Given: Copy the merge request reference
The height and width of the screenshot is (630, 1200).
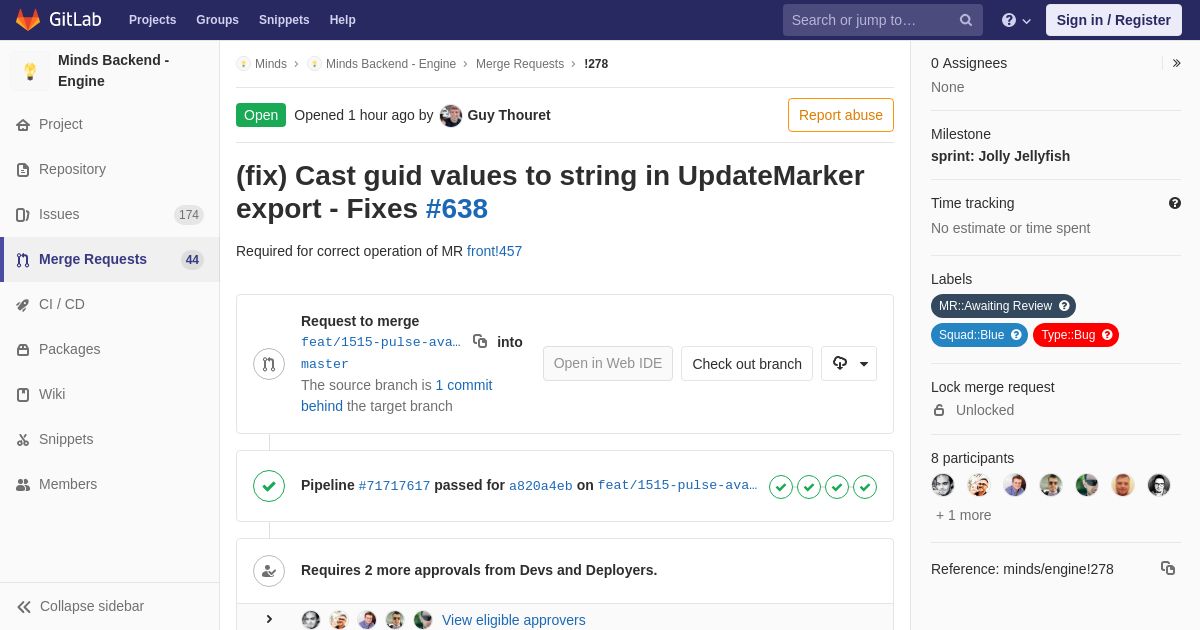Looking at the screenshot, I should click(1168, 568).
